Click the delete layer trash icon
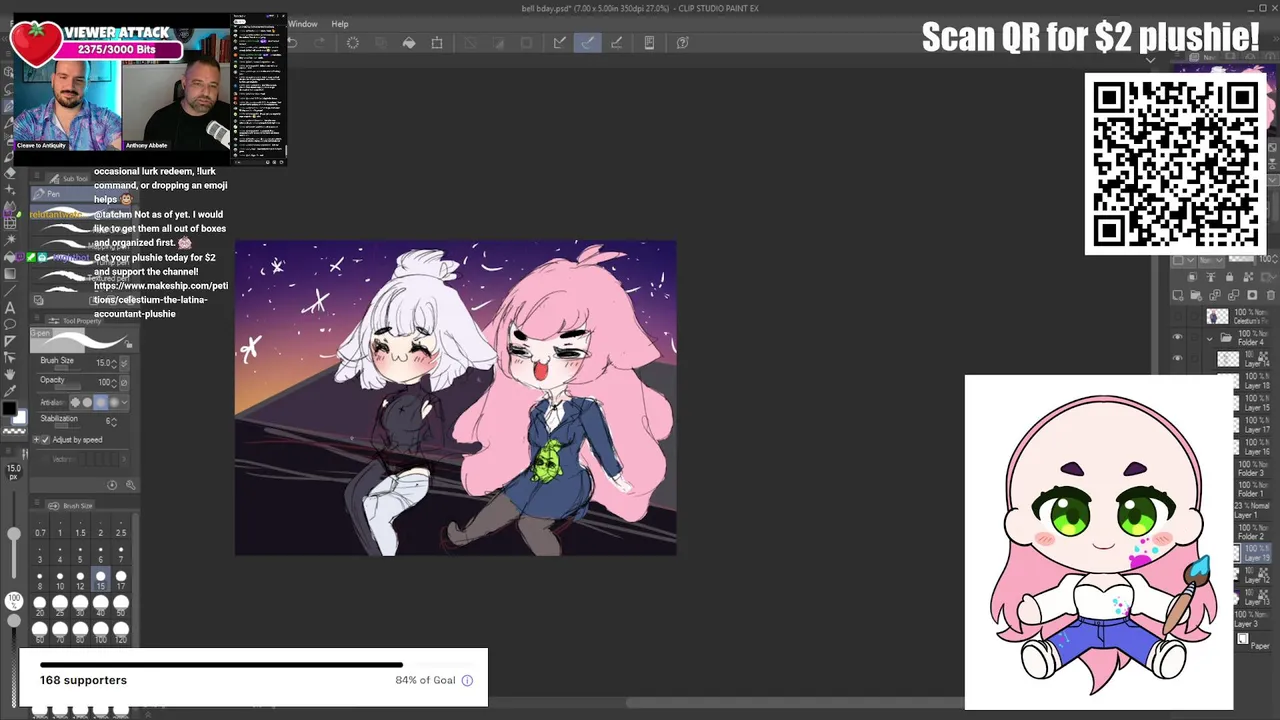The height and width of the screenshot is (720, 1280). pyautogui.click(x=1271, y=296)
